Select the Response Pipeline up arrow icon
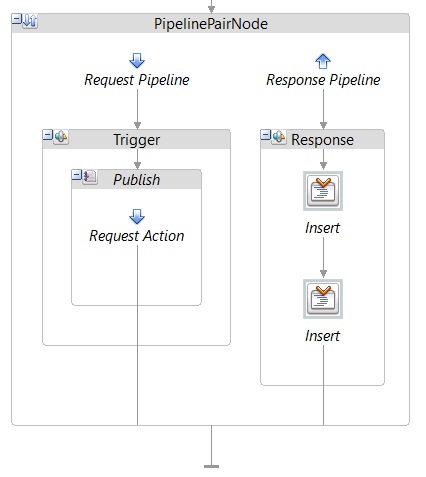Image resolution: width=426 pixels, height=477 pixels. 323,61
